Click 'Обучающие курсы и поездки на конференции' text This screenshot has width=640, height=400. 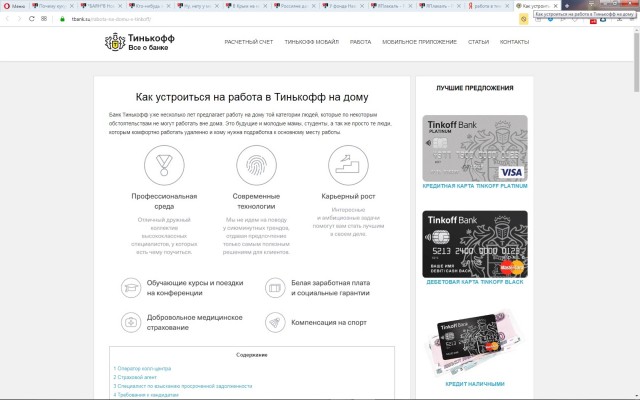[x=195, y=288]
